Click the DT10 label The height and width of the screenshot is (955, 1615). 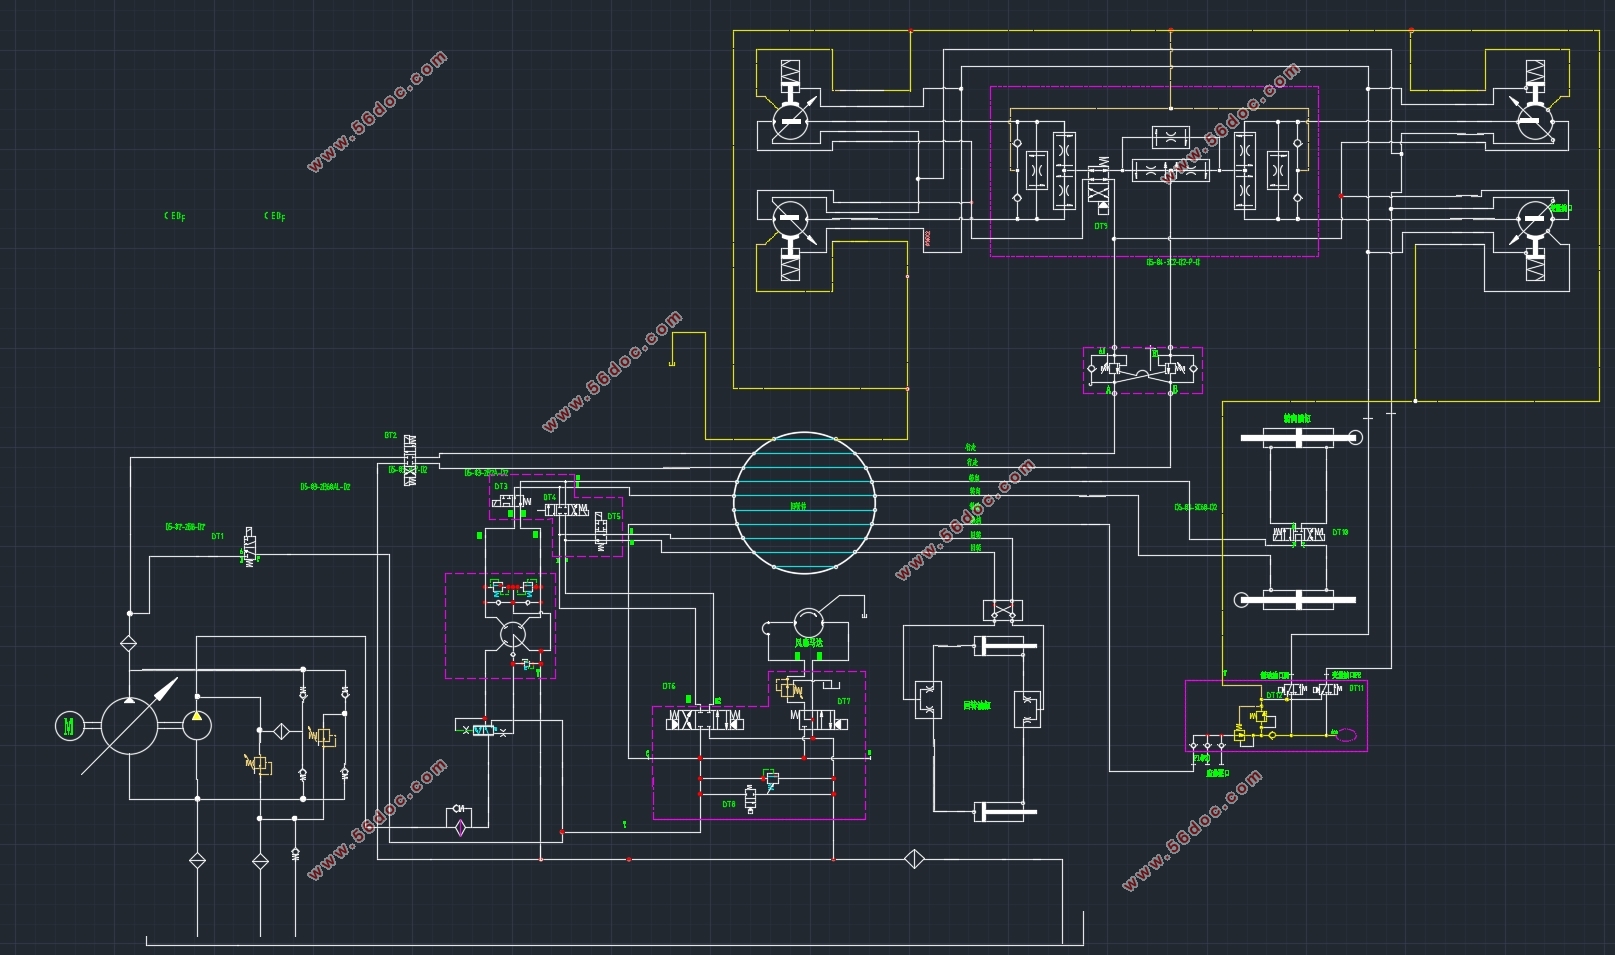click(x=1340, y=532)
